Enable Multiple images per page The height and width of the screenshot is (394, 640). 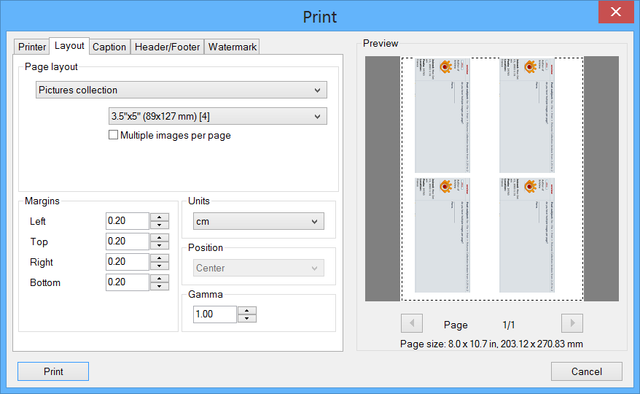tap(113, 135)
